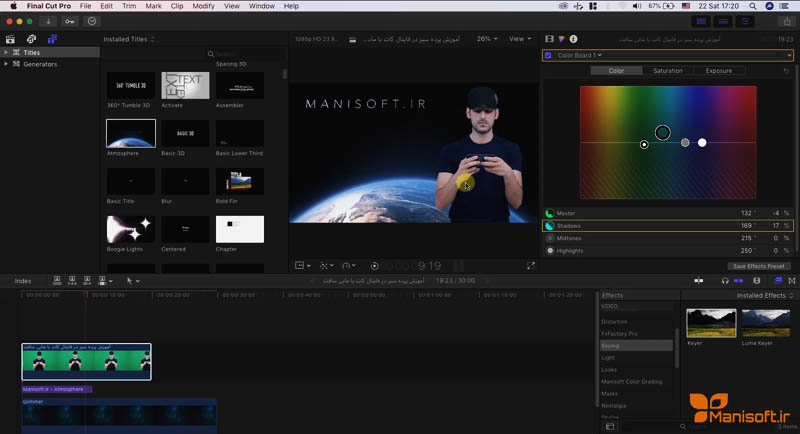This screenshot has width=800, height=434.
Task: Reset the color board with reset arrow
Action: click(786, 71)
